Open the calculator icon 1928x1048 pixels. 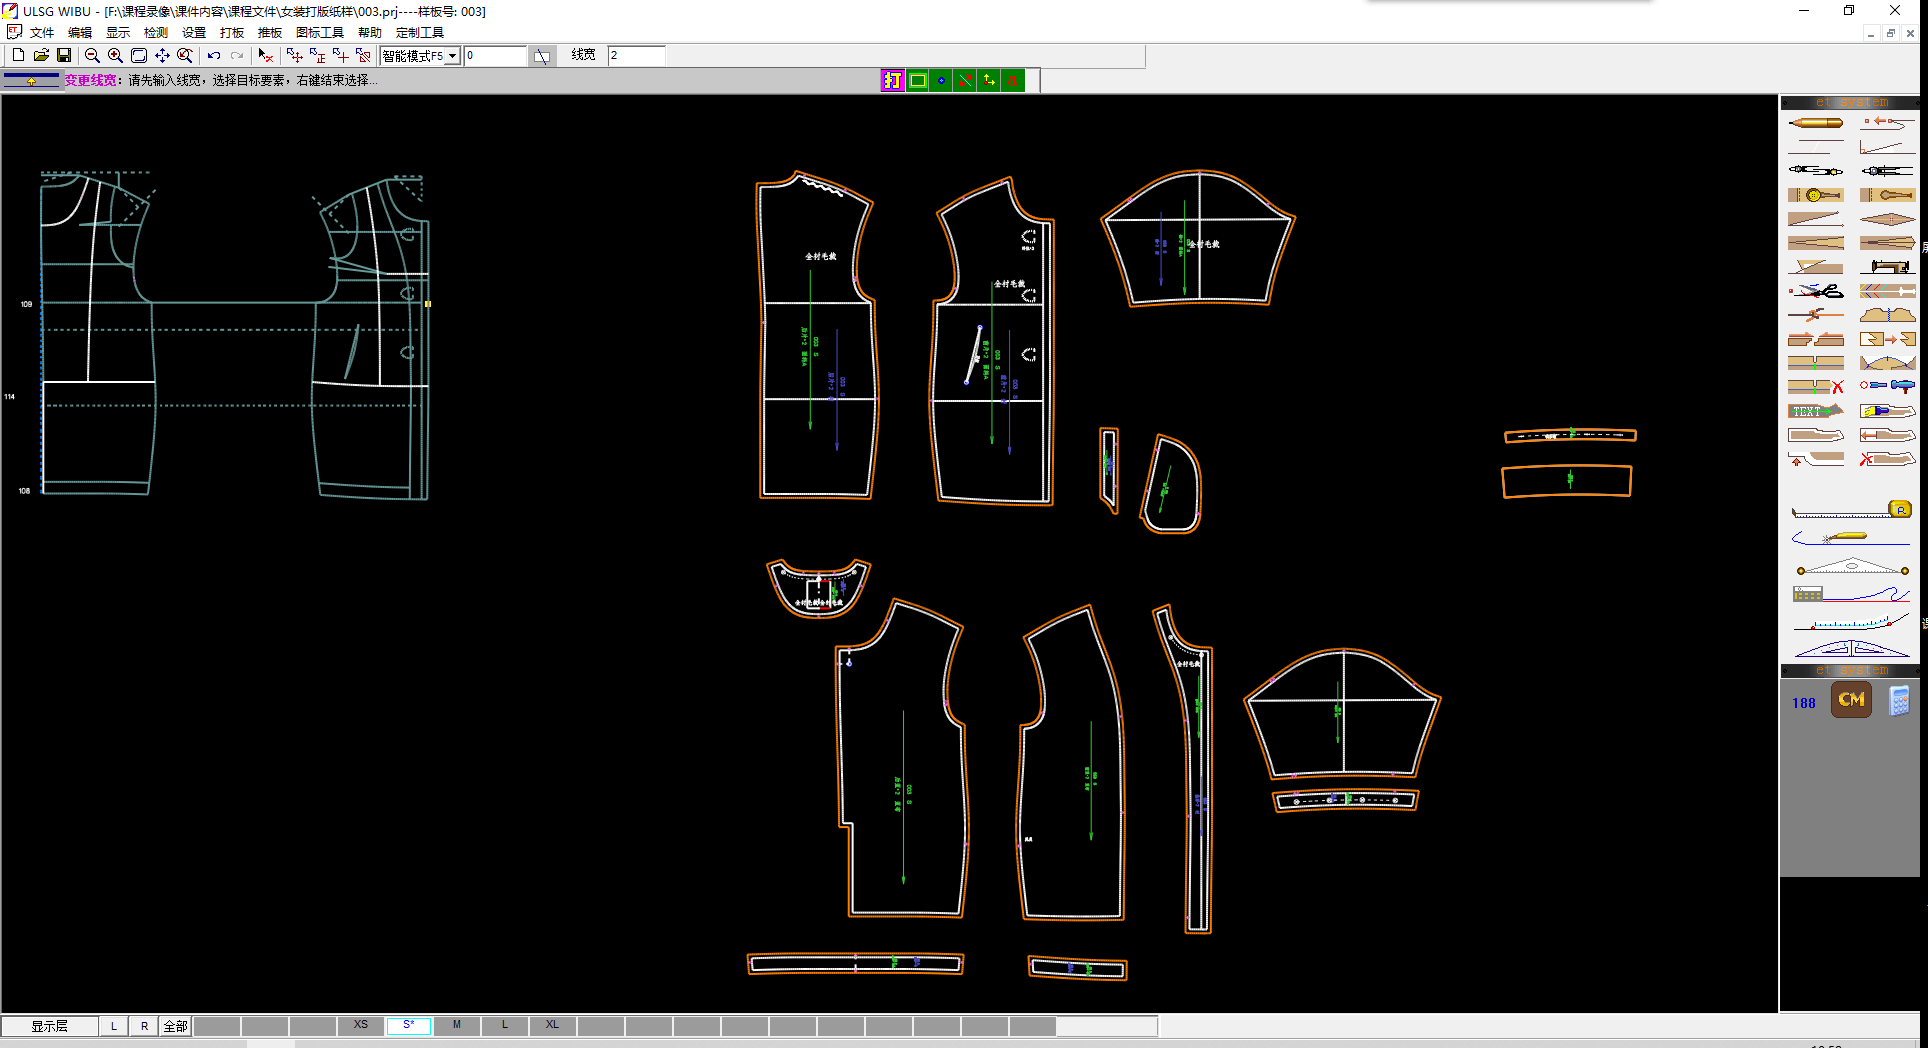click(x=1899, y=701)
